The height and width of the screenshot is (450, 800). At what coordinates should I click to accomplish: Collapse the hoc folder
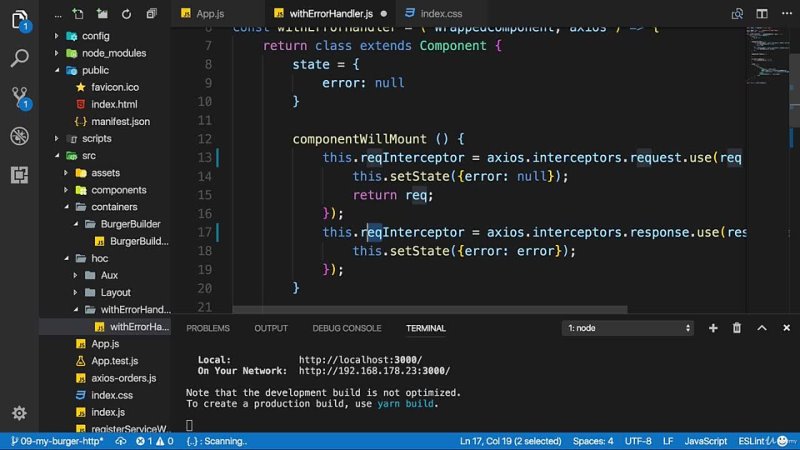click(105, 258)
